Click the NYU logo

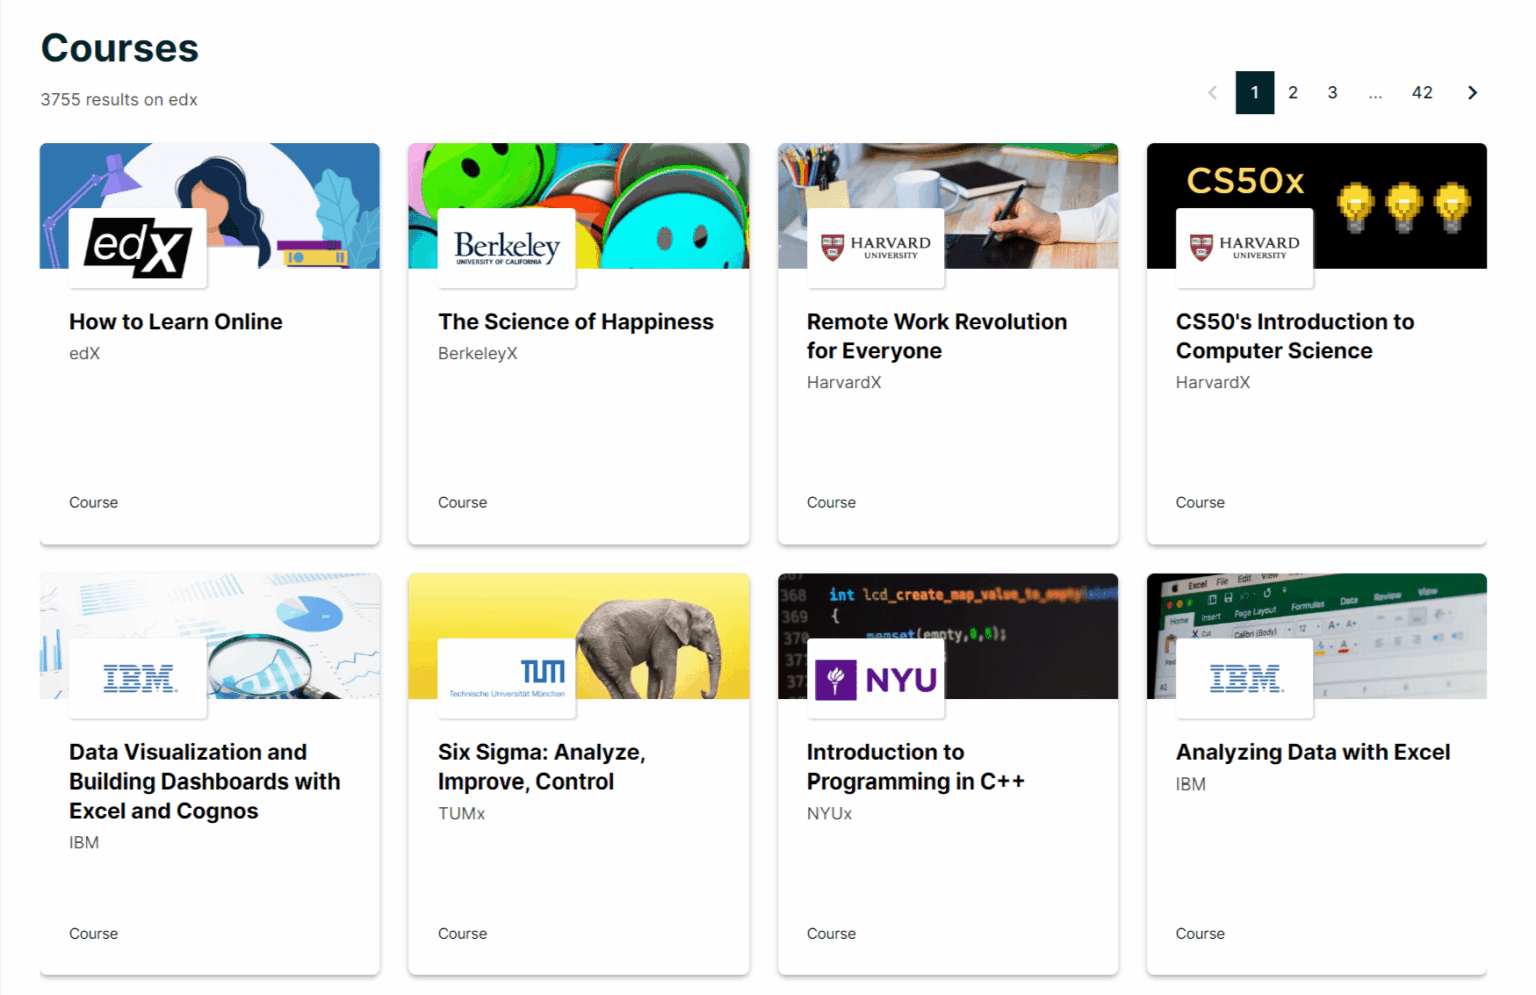pos(875,679)
